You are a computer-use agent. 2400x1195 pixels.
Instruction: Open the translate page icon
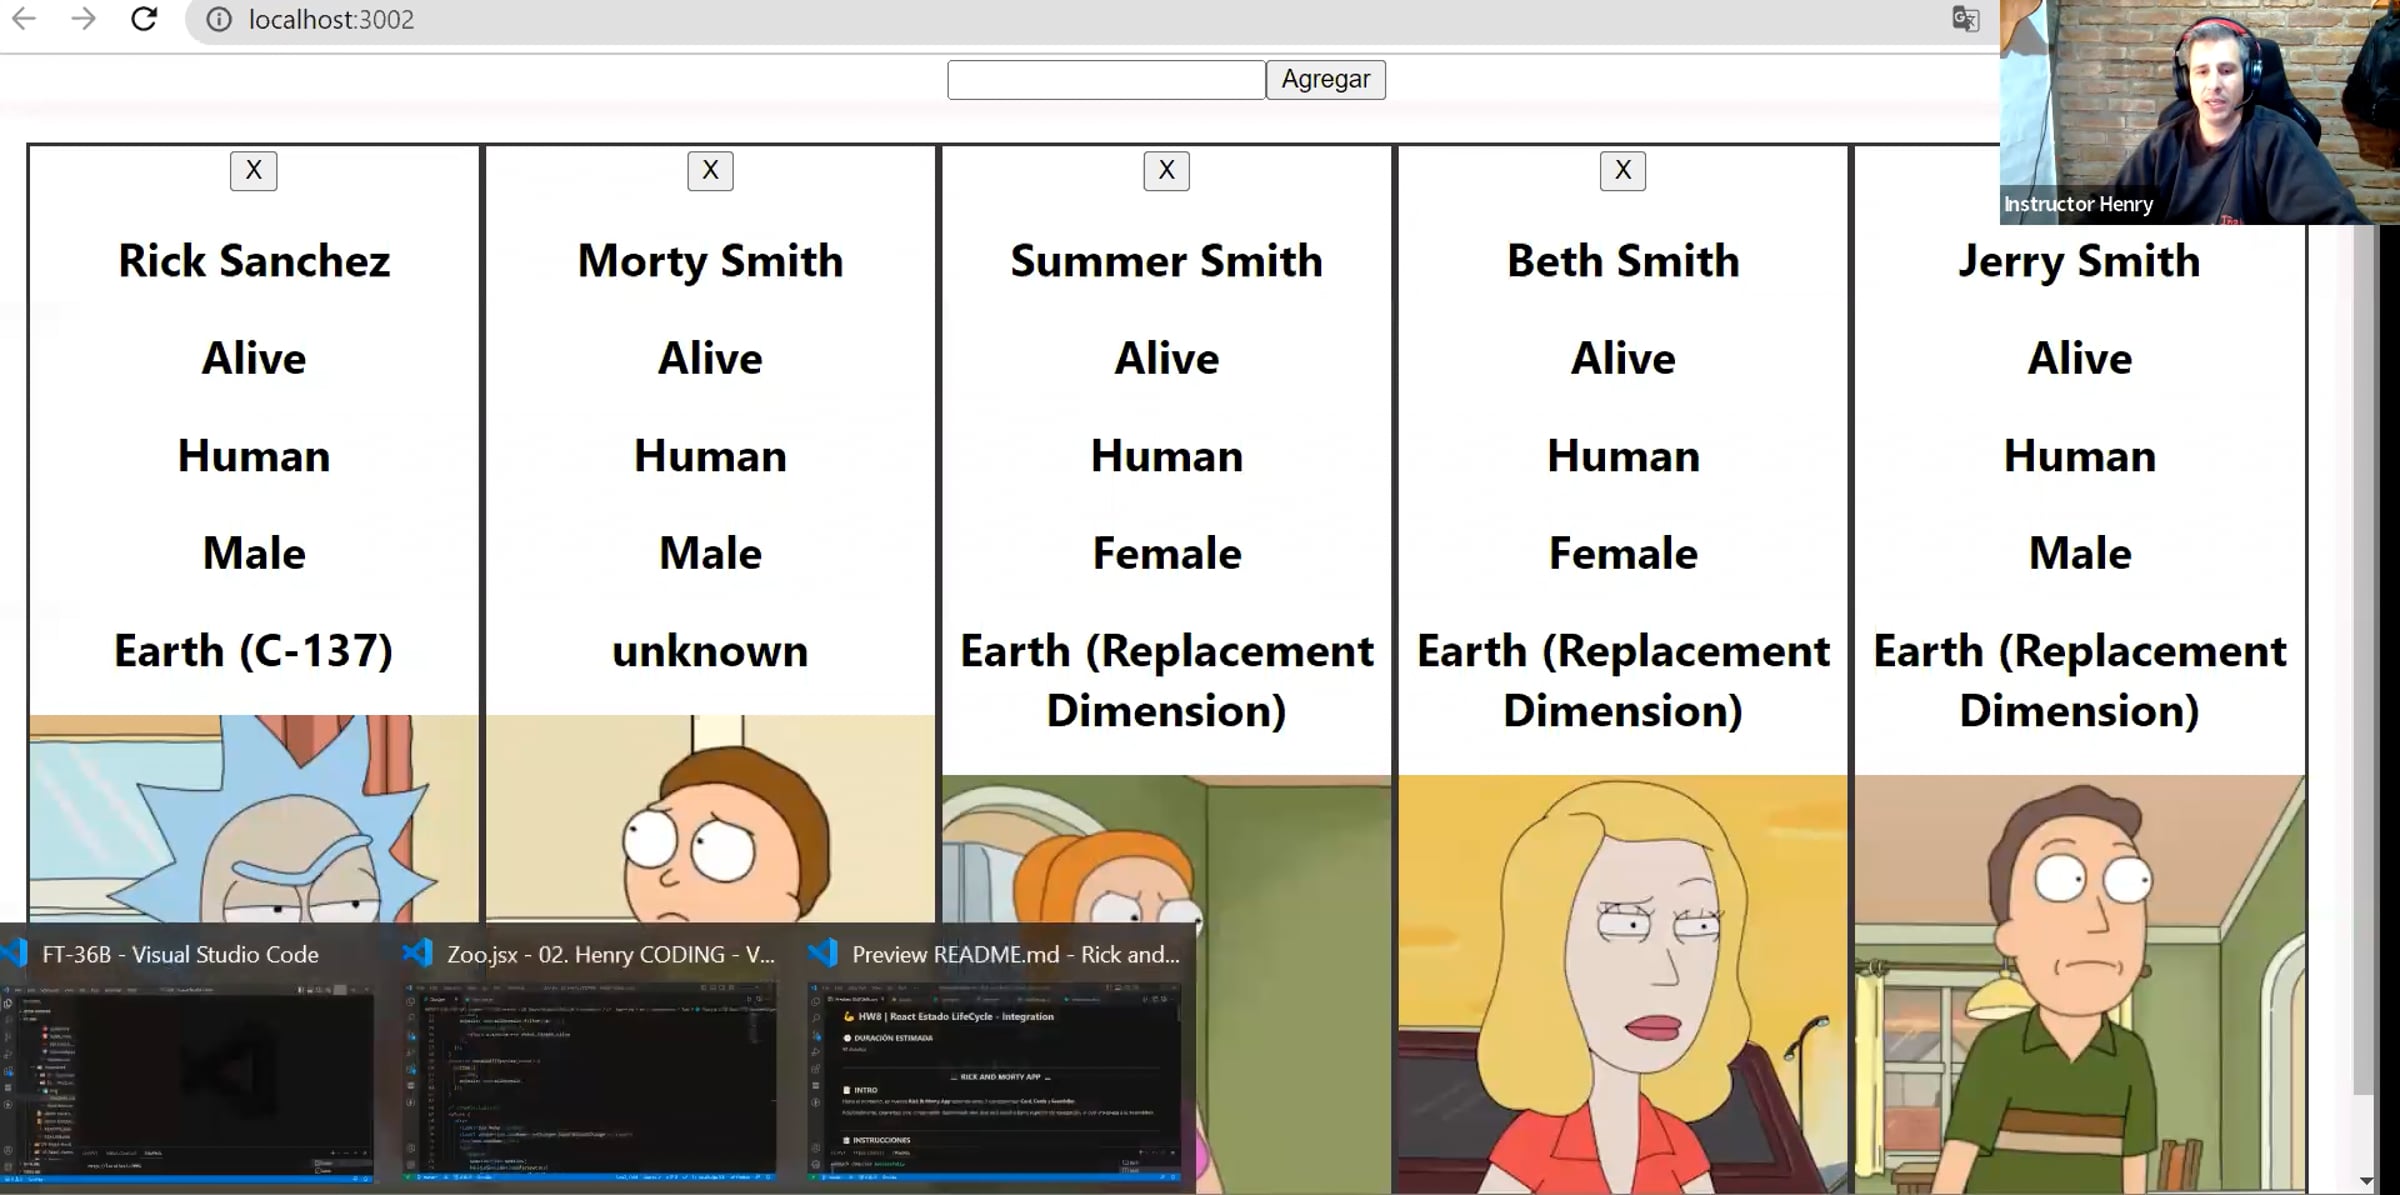click(x=1965, y=19)
